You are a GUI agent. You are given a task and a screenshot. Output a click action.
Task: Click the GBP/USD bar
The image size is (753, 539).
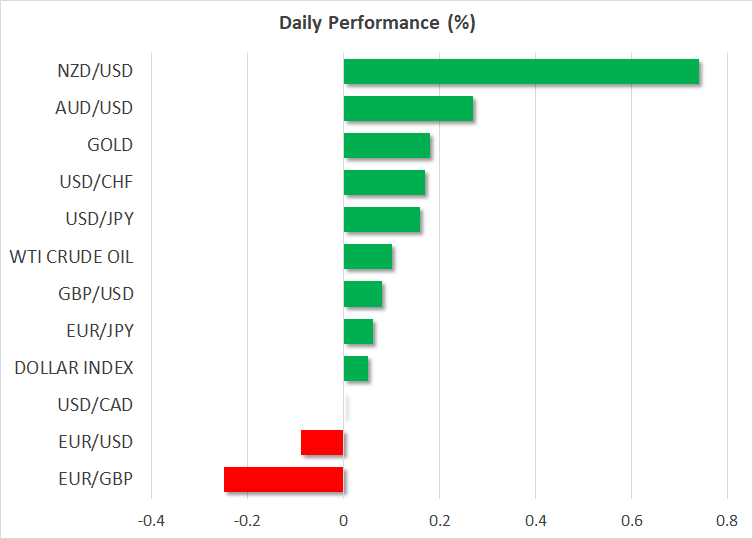tap(362, 294)
